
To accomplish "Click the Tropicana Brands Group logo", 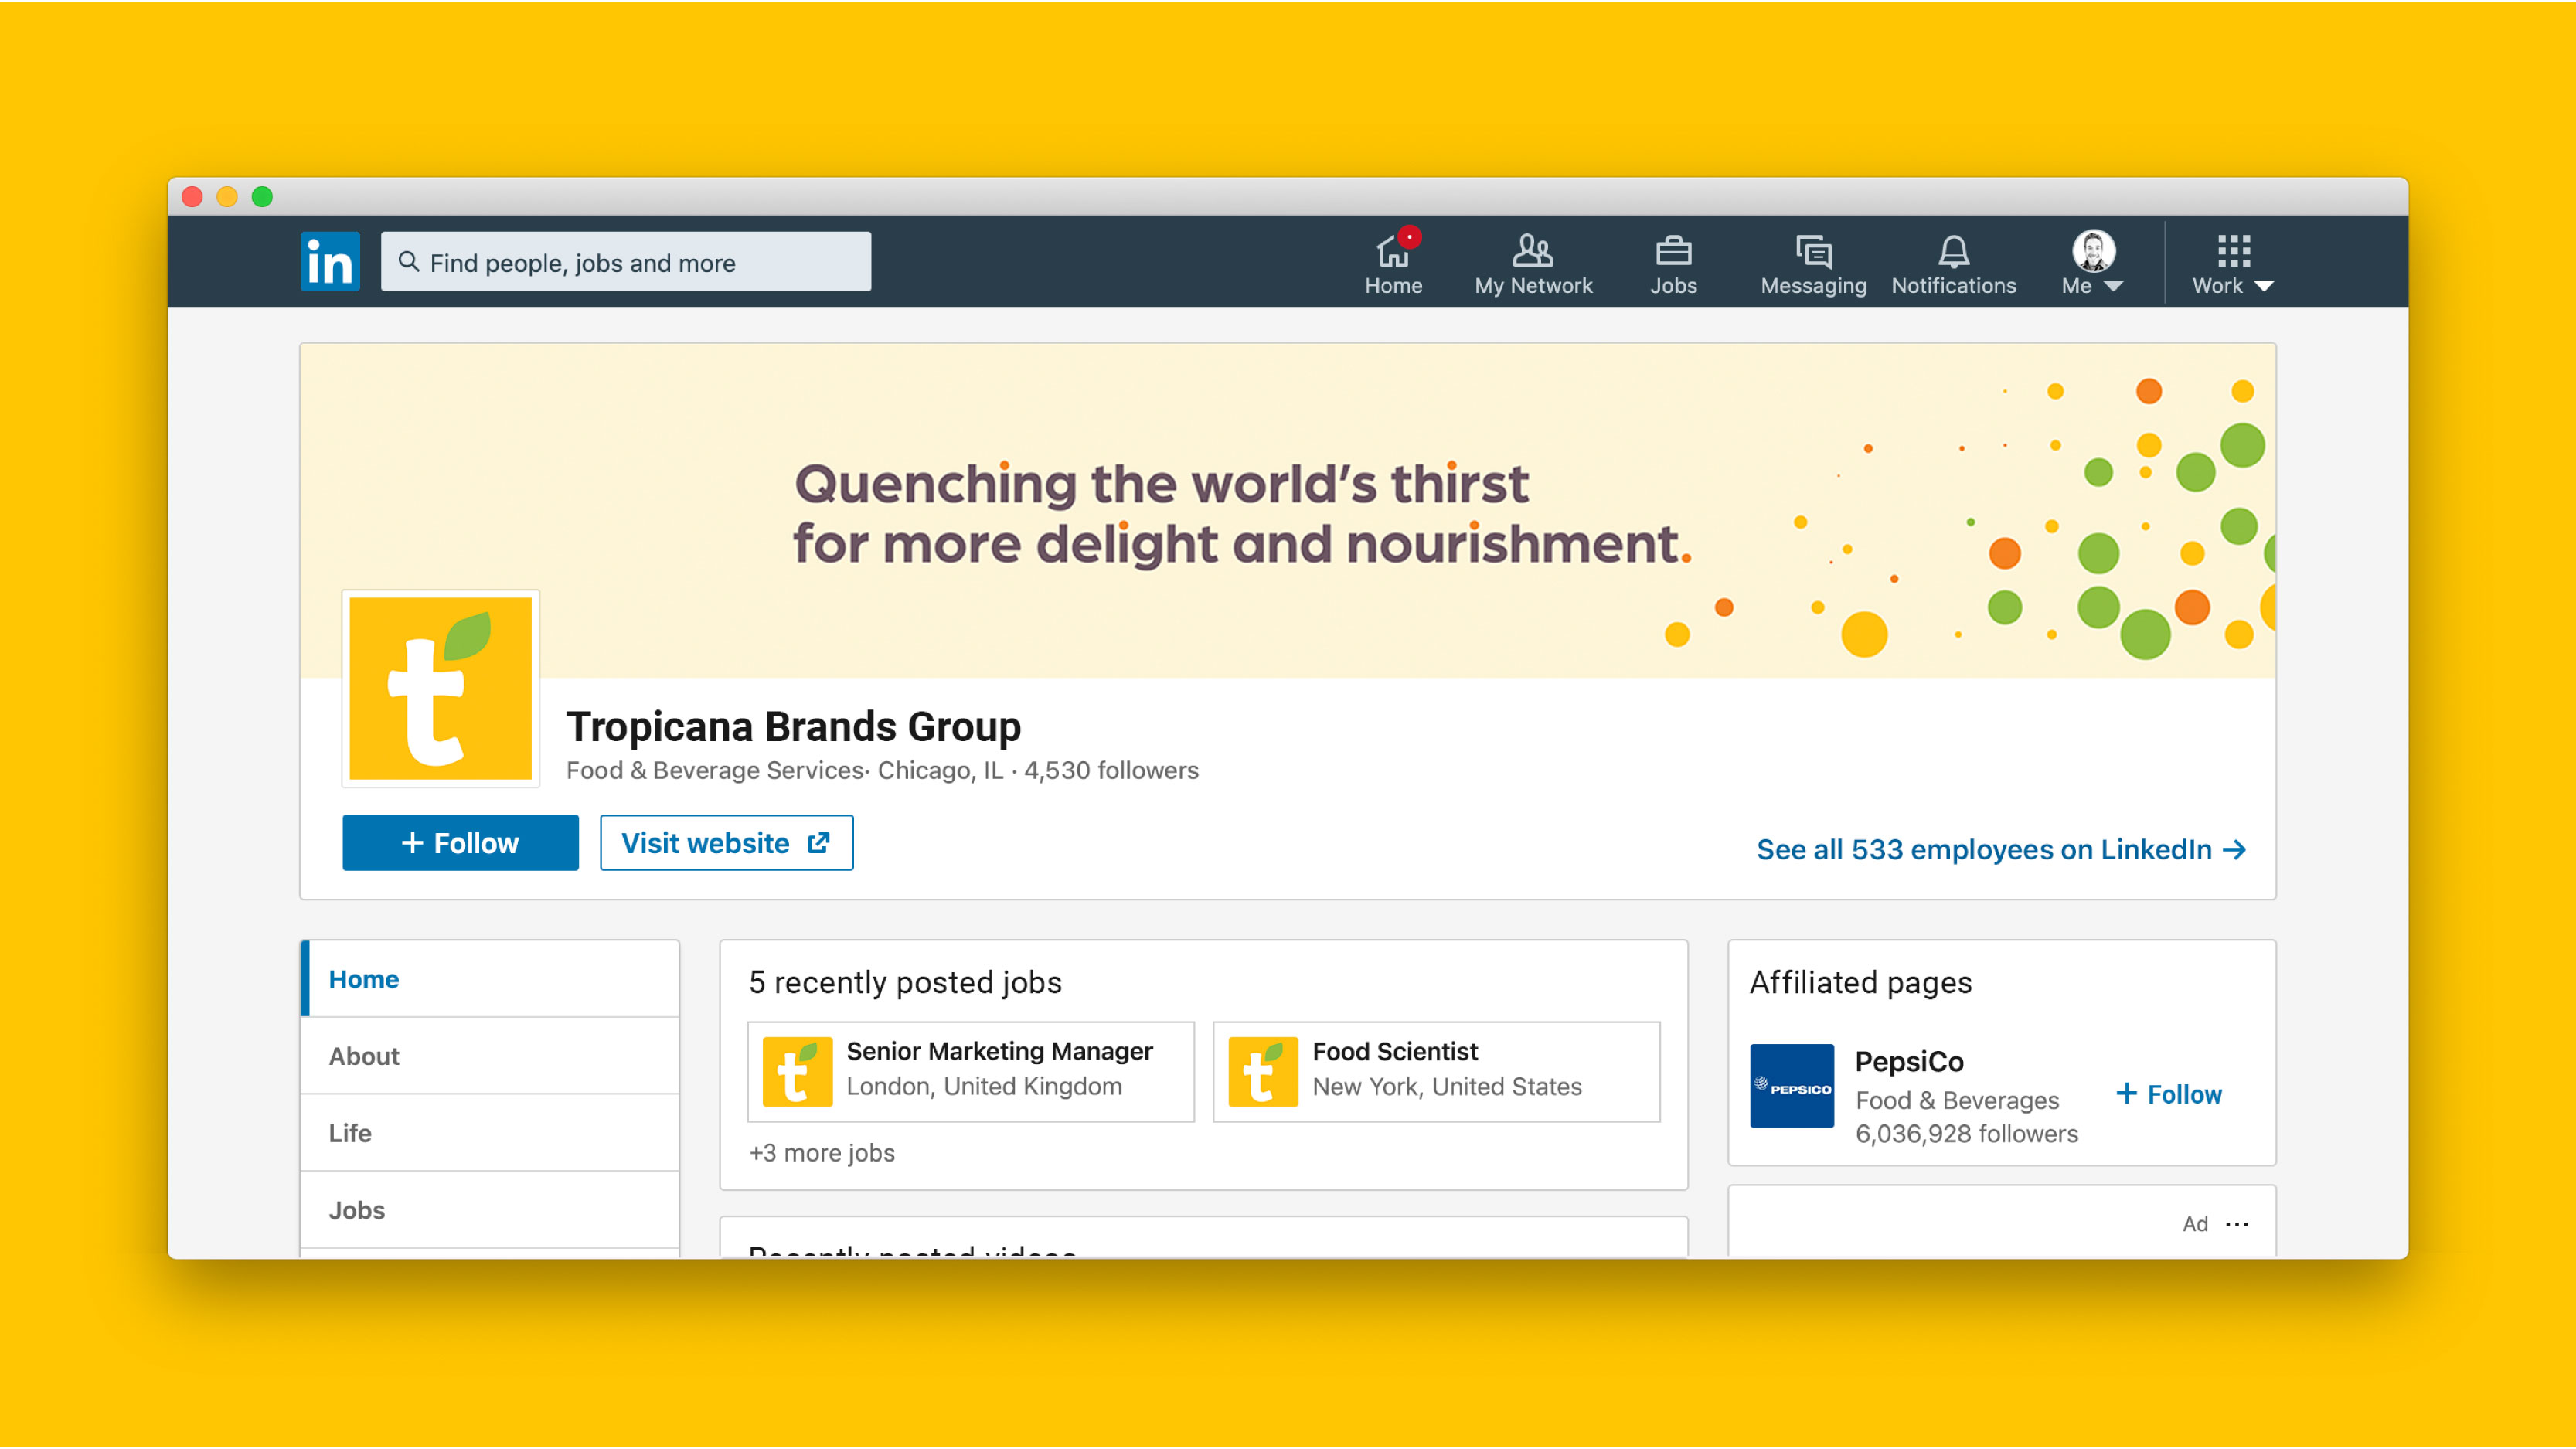I will (440, 688).
